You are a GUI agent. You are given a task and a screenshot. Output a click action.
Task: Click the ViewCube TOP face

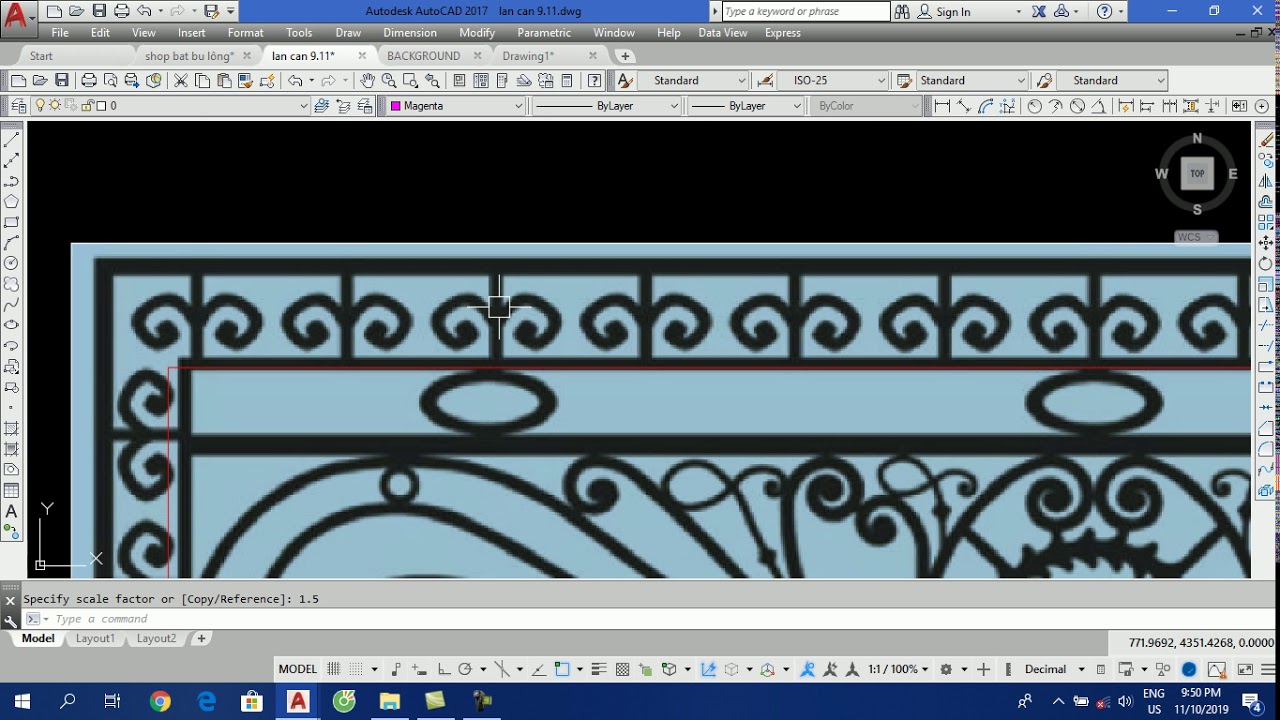coord(1197,174)
